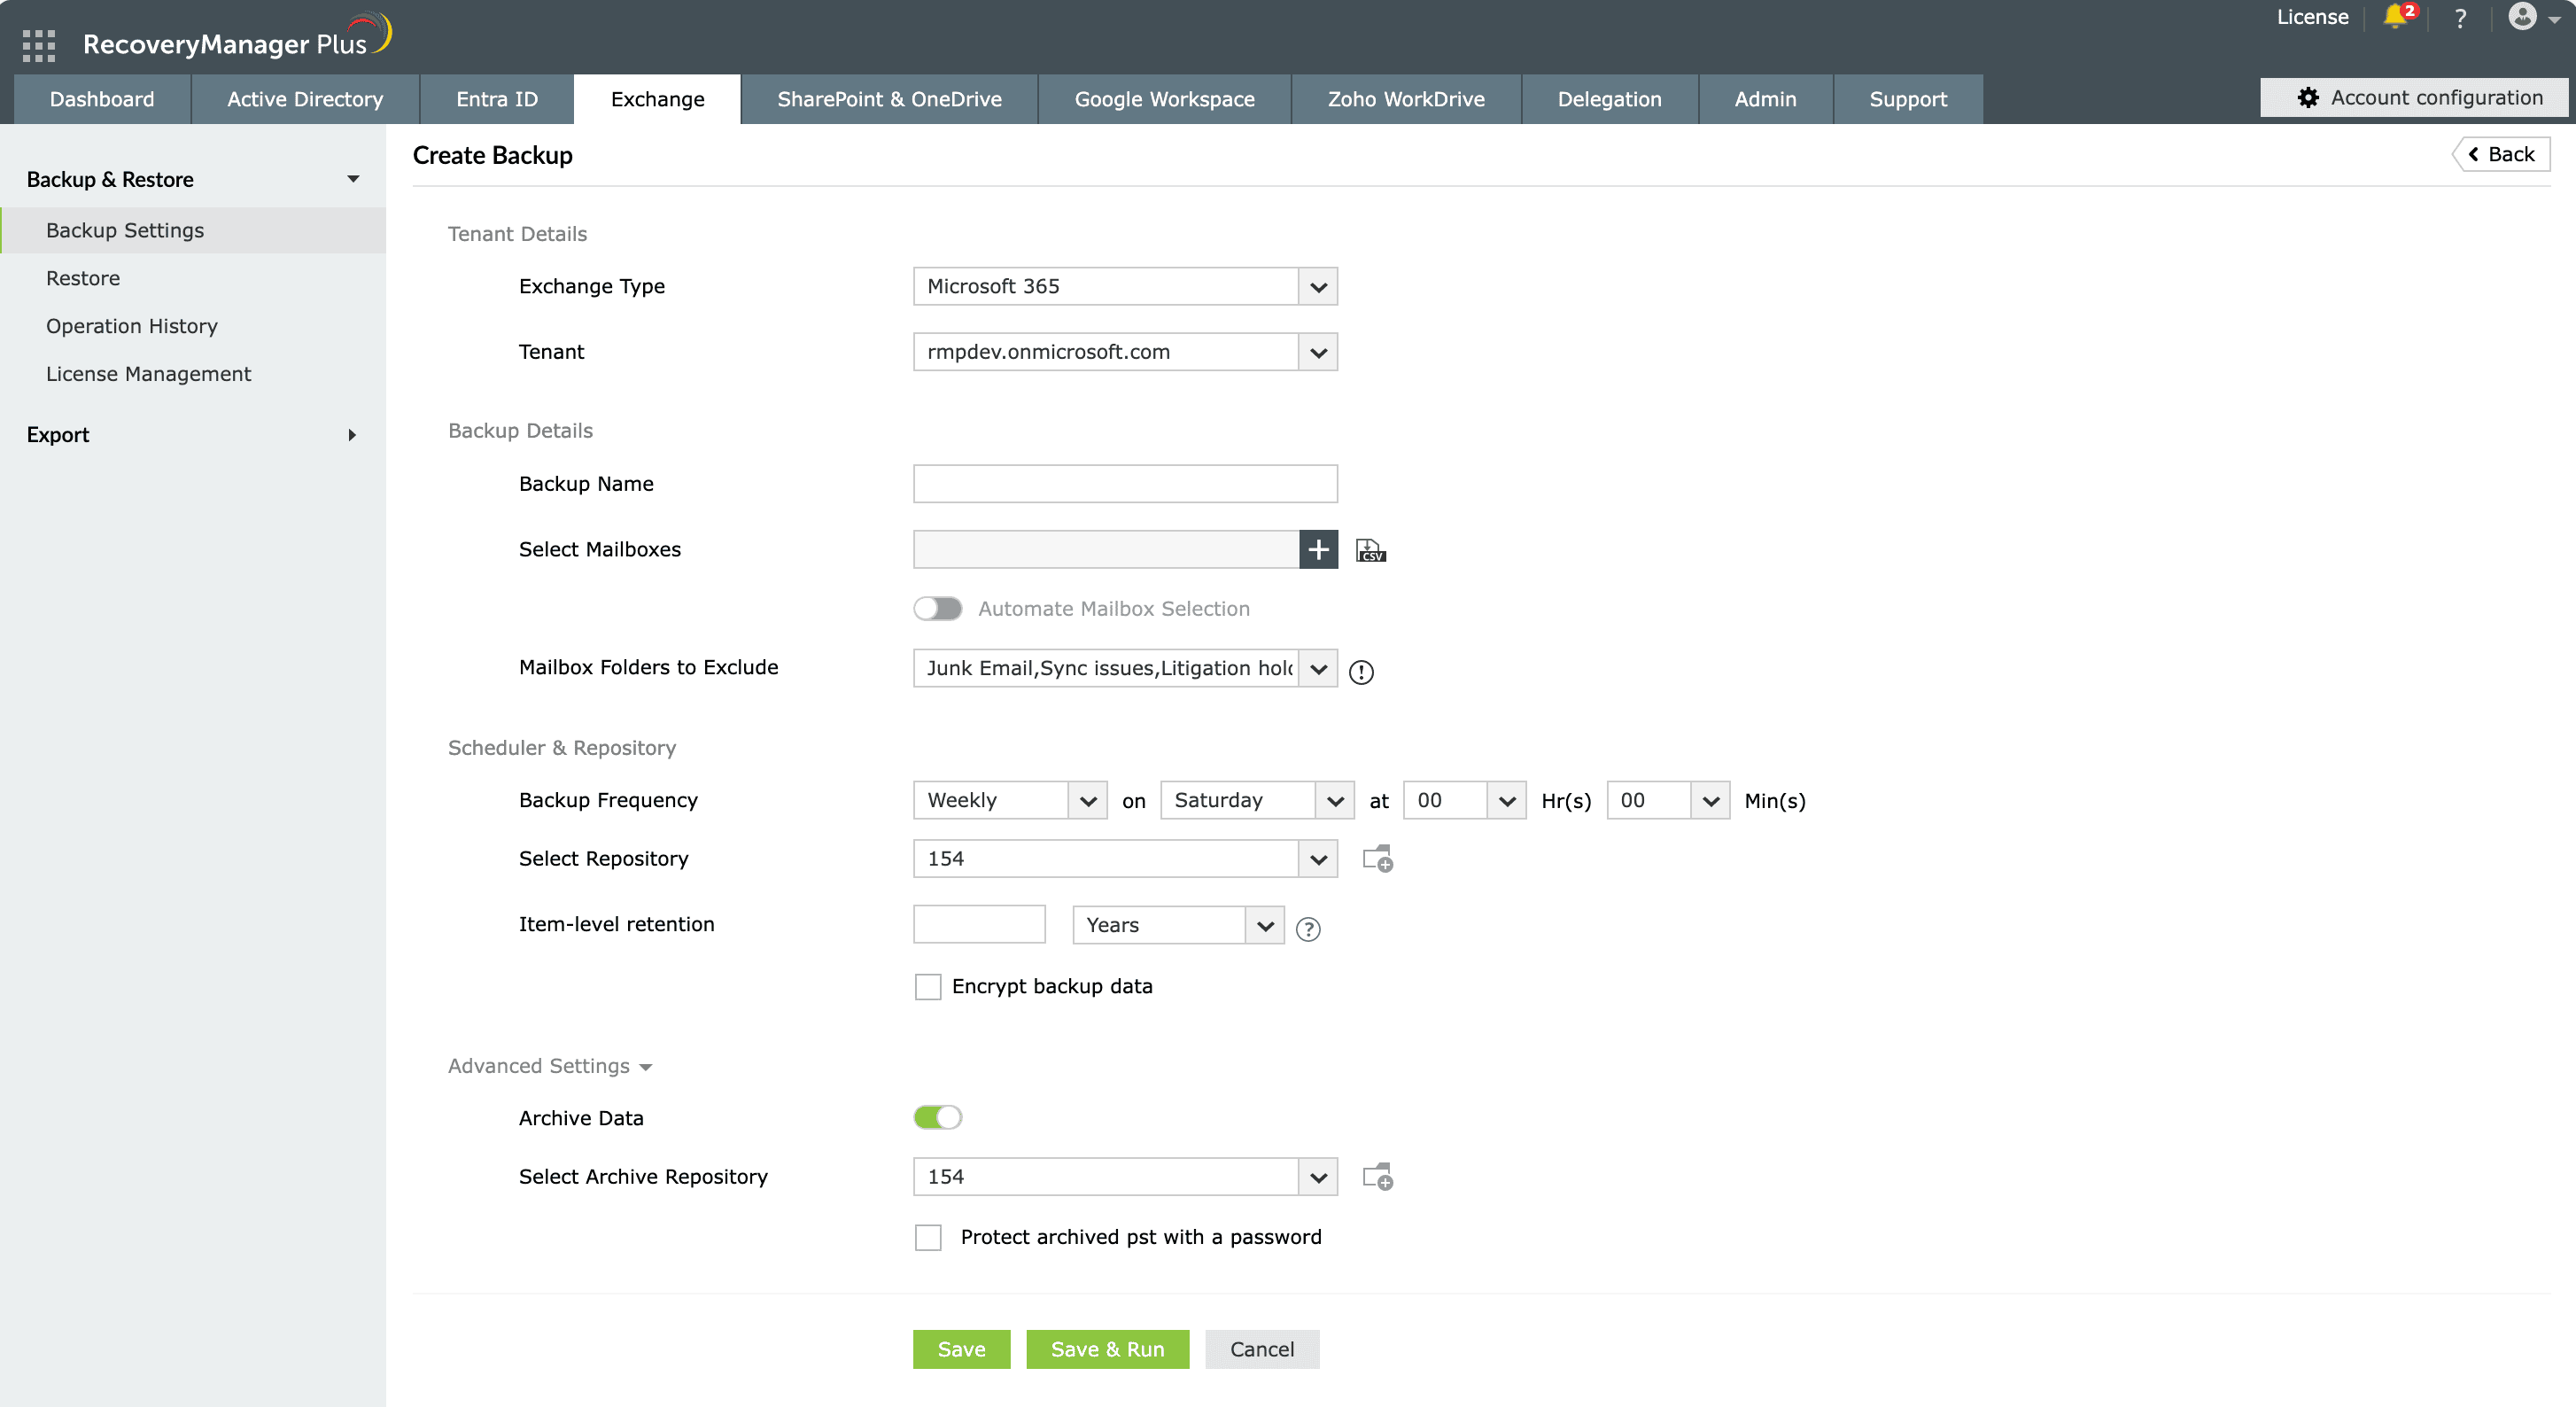Viewport: 2576px width, 1407px height.
Task: Click the plus icon to add mailboxes
Action: (x=1318, y=549)
